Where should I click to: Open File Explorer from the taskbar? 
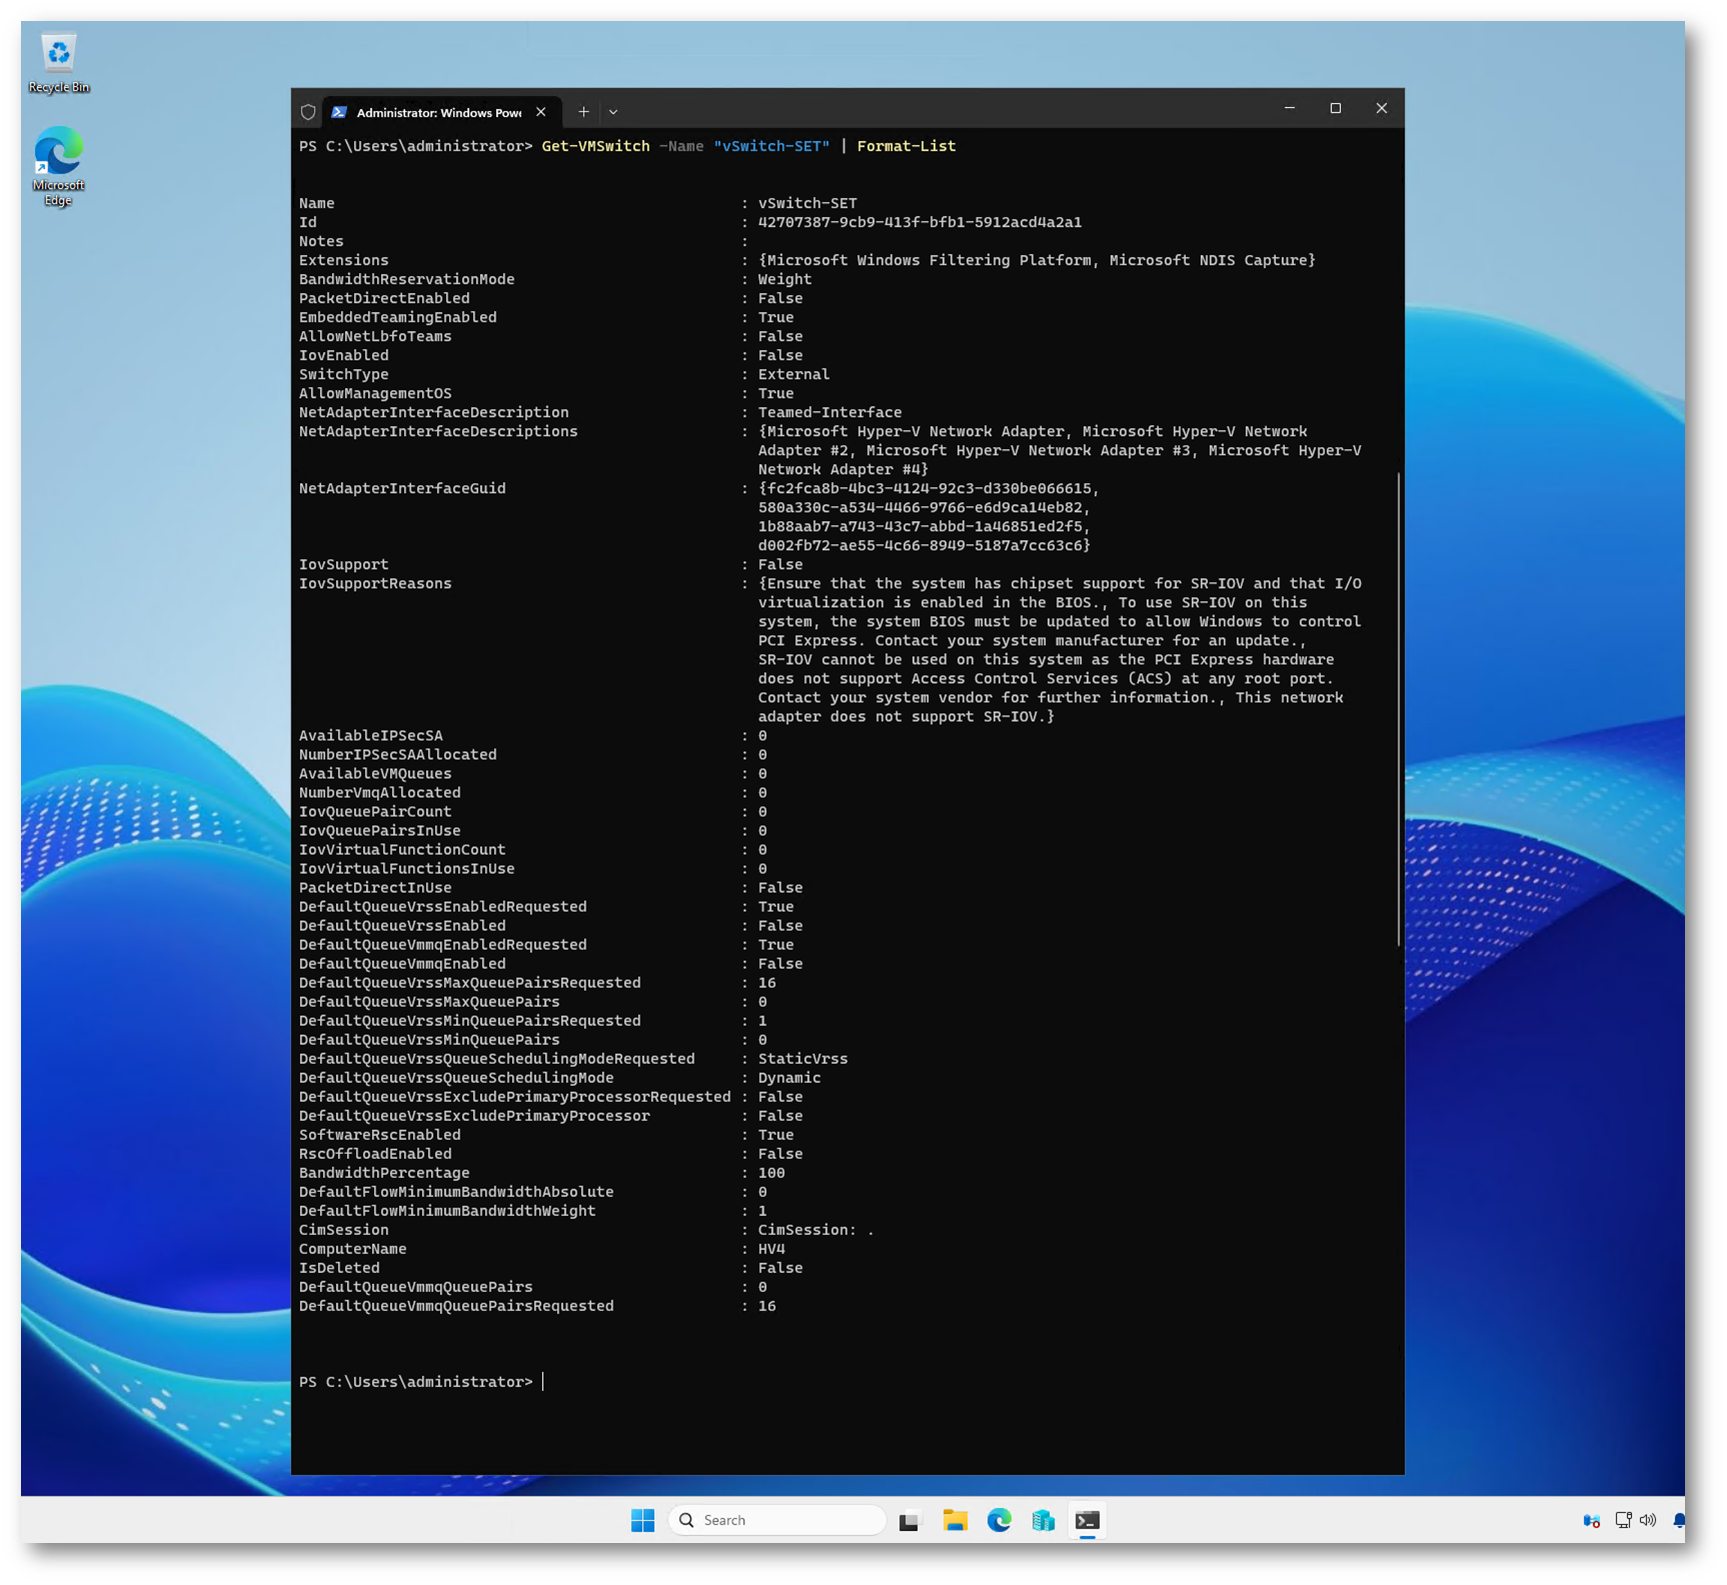click(954, 1521)
